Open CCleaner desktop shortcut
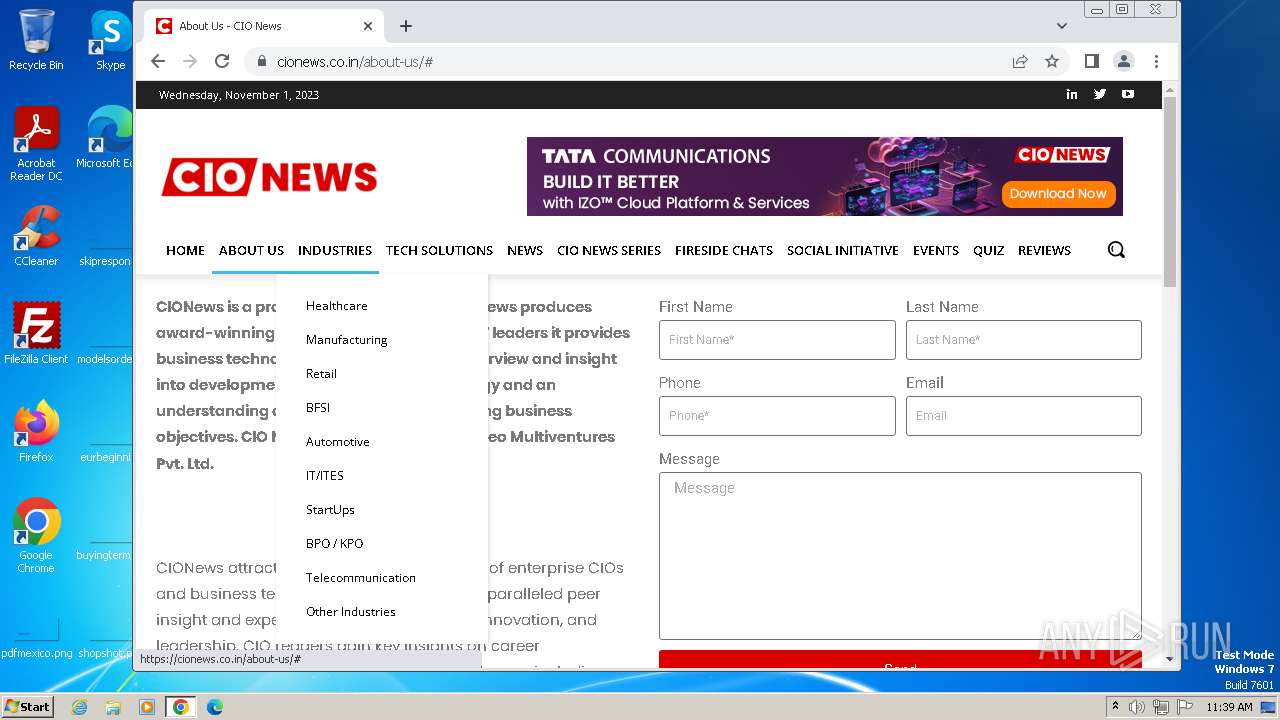 click(36, 236)
